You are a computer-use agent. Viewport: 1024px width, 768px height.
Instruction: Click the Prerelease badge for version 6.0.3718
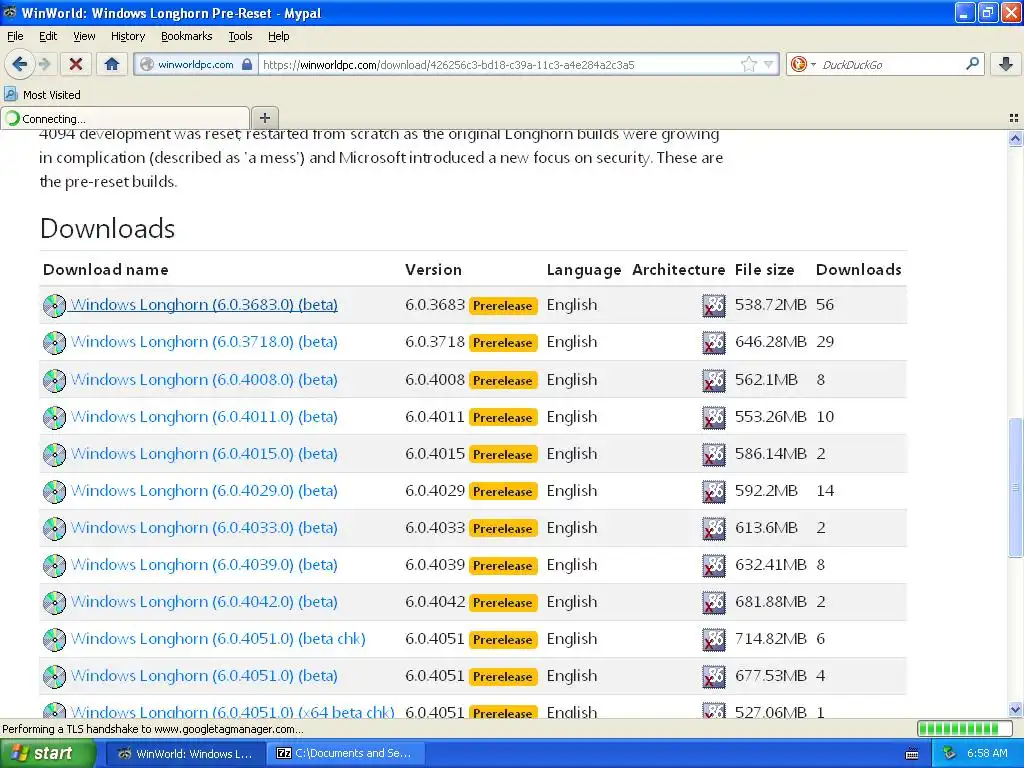point(503,343)
